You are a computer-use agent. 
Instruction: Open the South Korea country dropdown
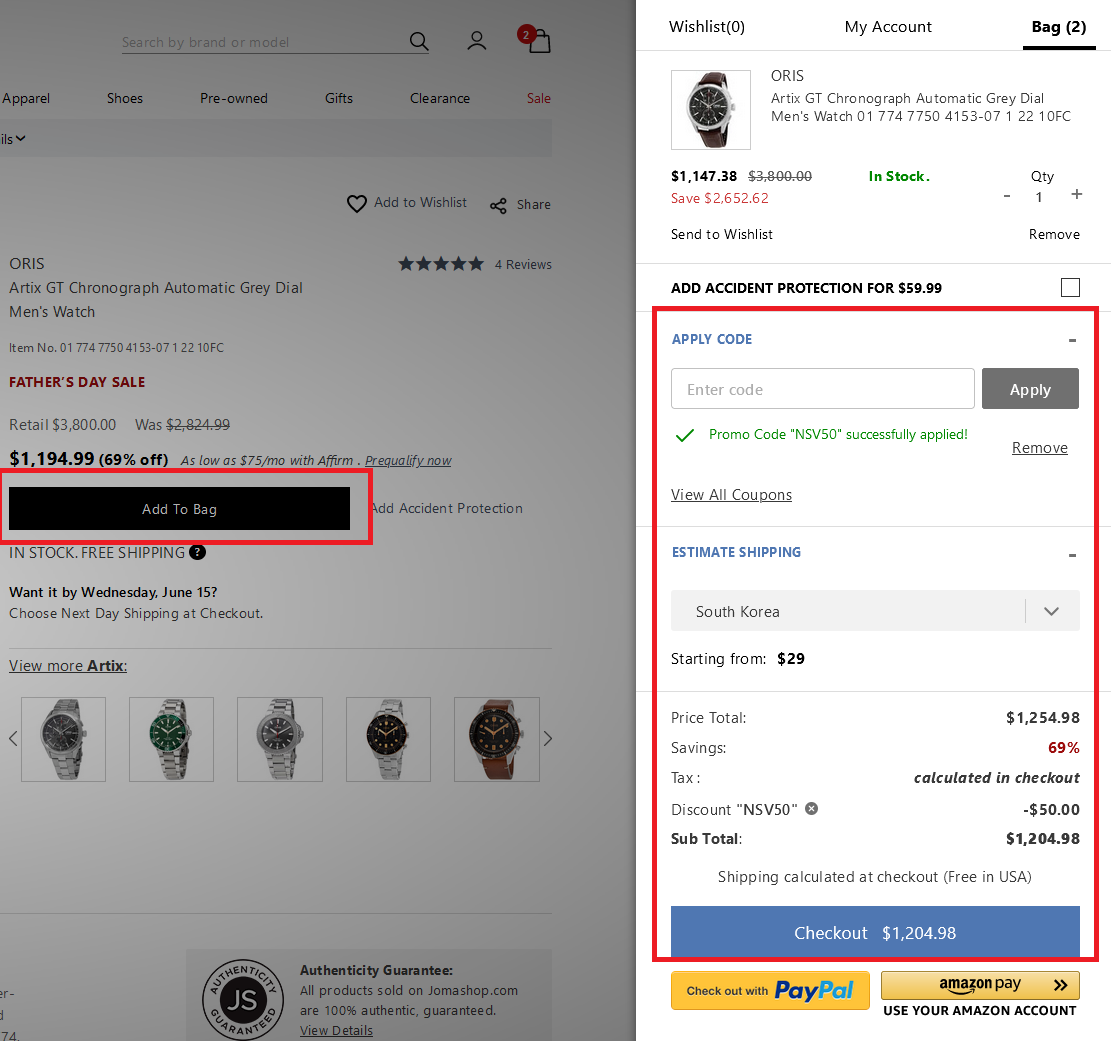pyautogui.click(x=875, y=611)
